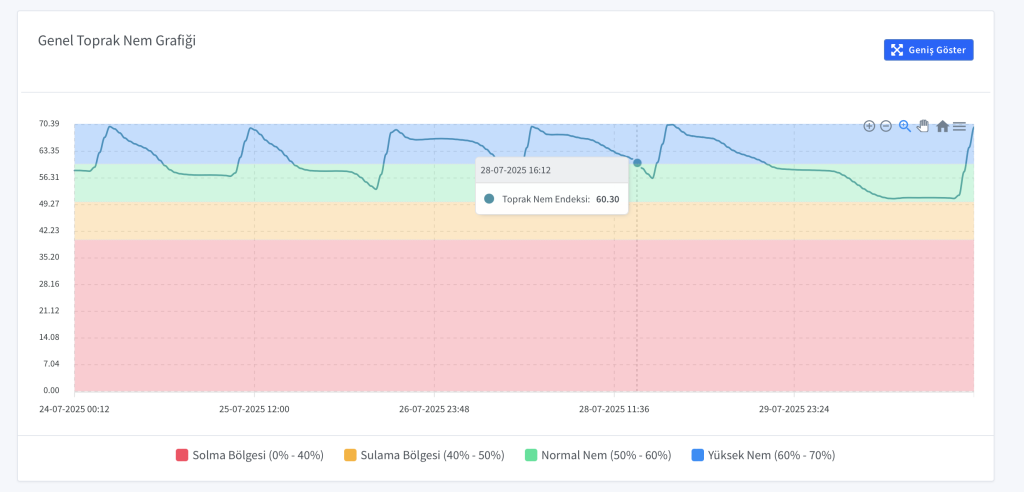Click the chart zoom in icon

(869, 126)
